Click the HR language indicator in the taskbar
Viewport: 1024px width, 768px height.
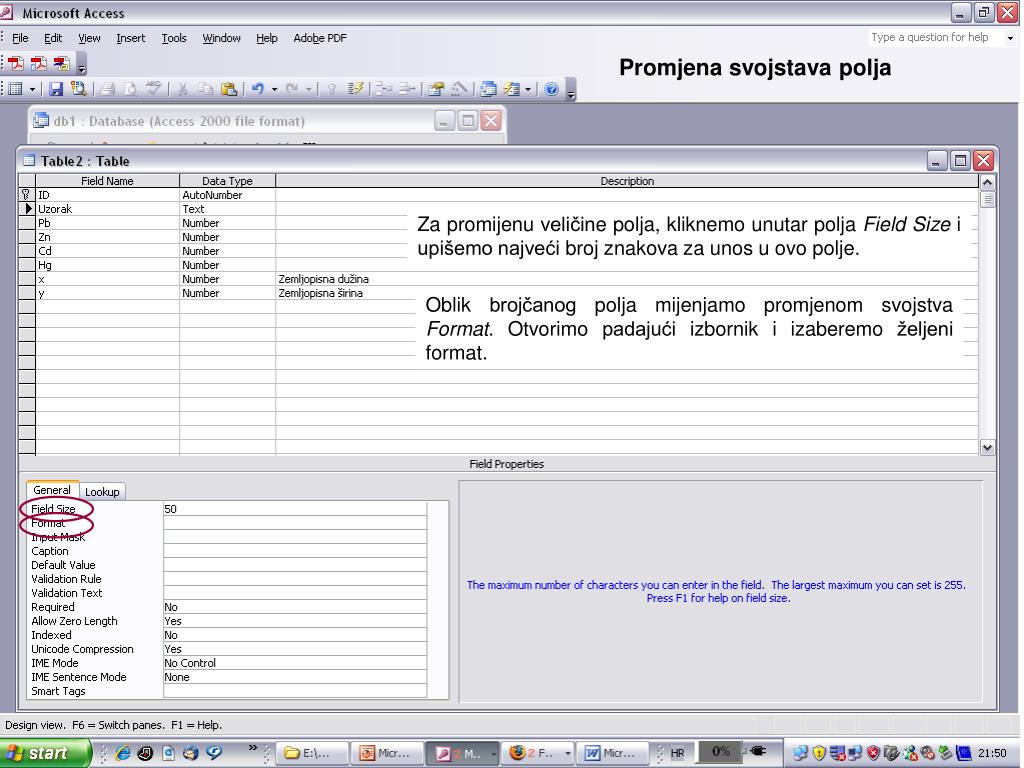pos(677,753)
